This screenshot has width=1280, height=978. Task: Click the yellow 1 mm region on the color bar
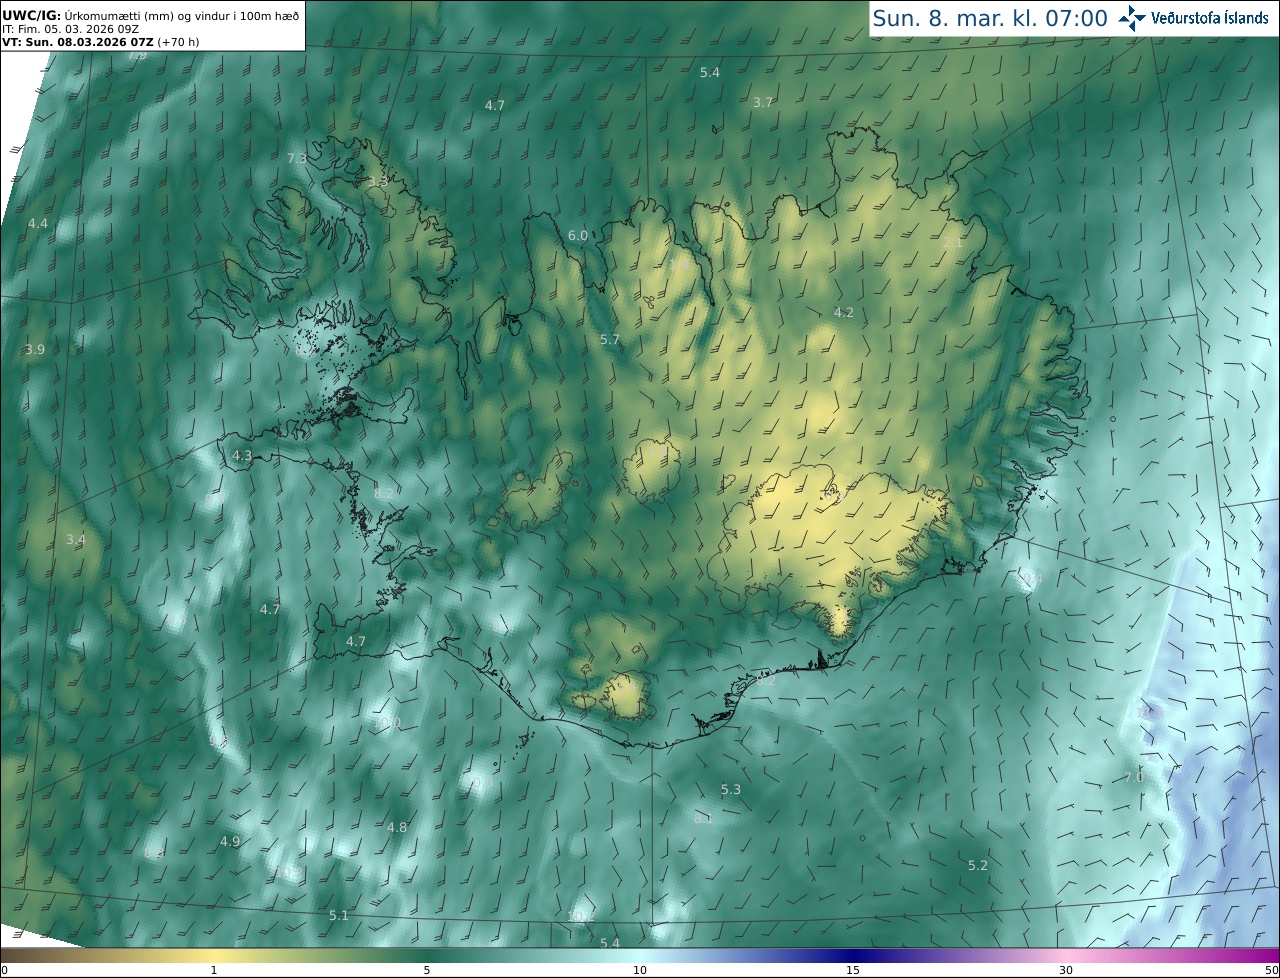pos(213,955)
